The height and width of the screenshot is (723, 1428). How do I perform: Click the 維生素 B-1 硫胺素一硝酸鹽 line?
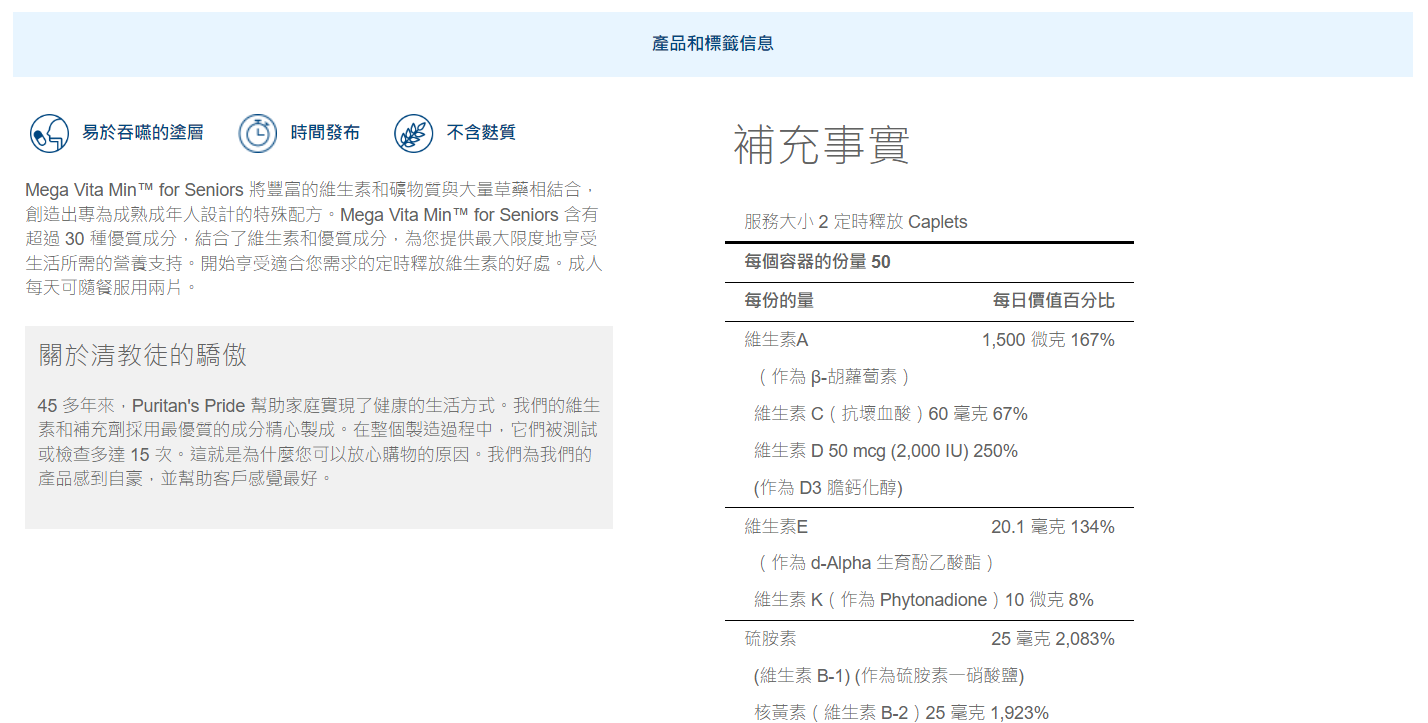[889, 676]
